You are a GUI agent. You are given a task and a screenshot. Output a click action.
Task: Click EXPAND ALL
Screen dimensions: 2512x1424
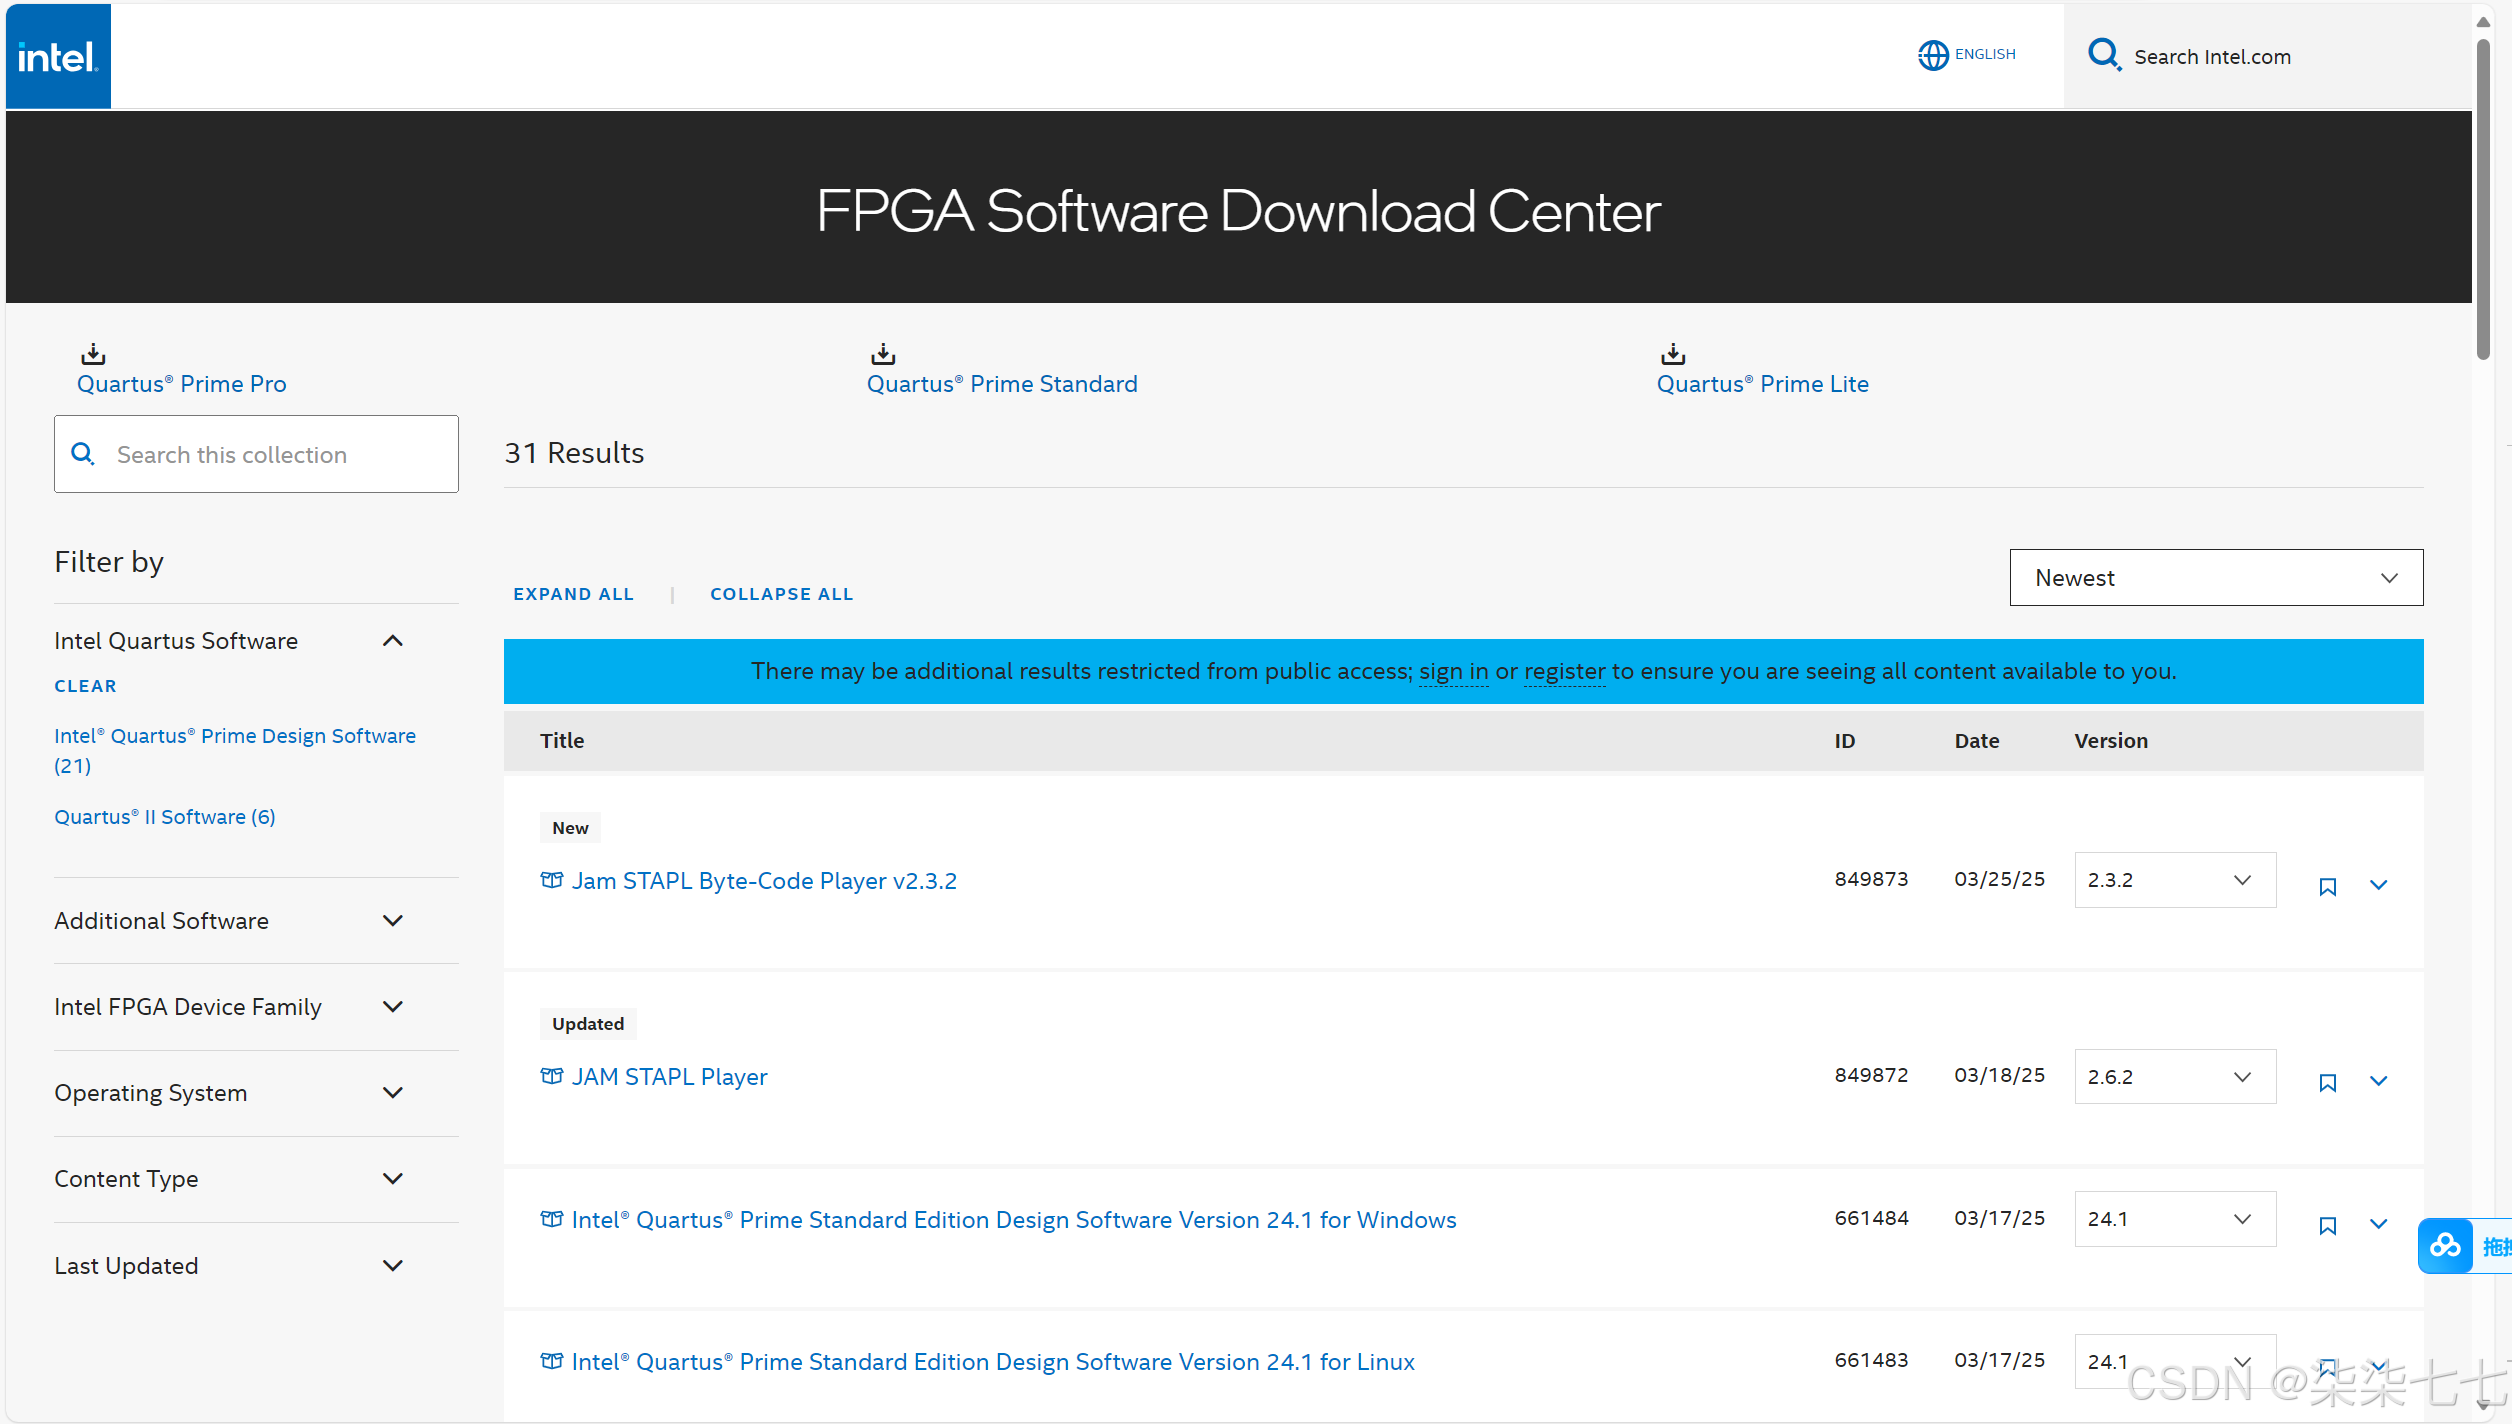tap(573, 594)
